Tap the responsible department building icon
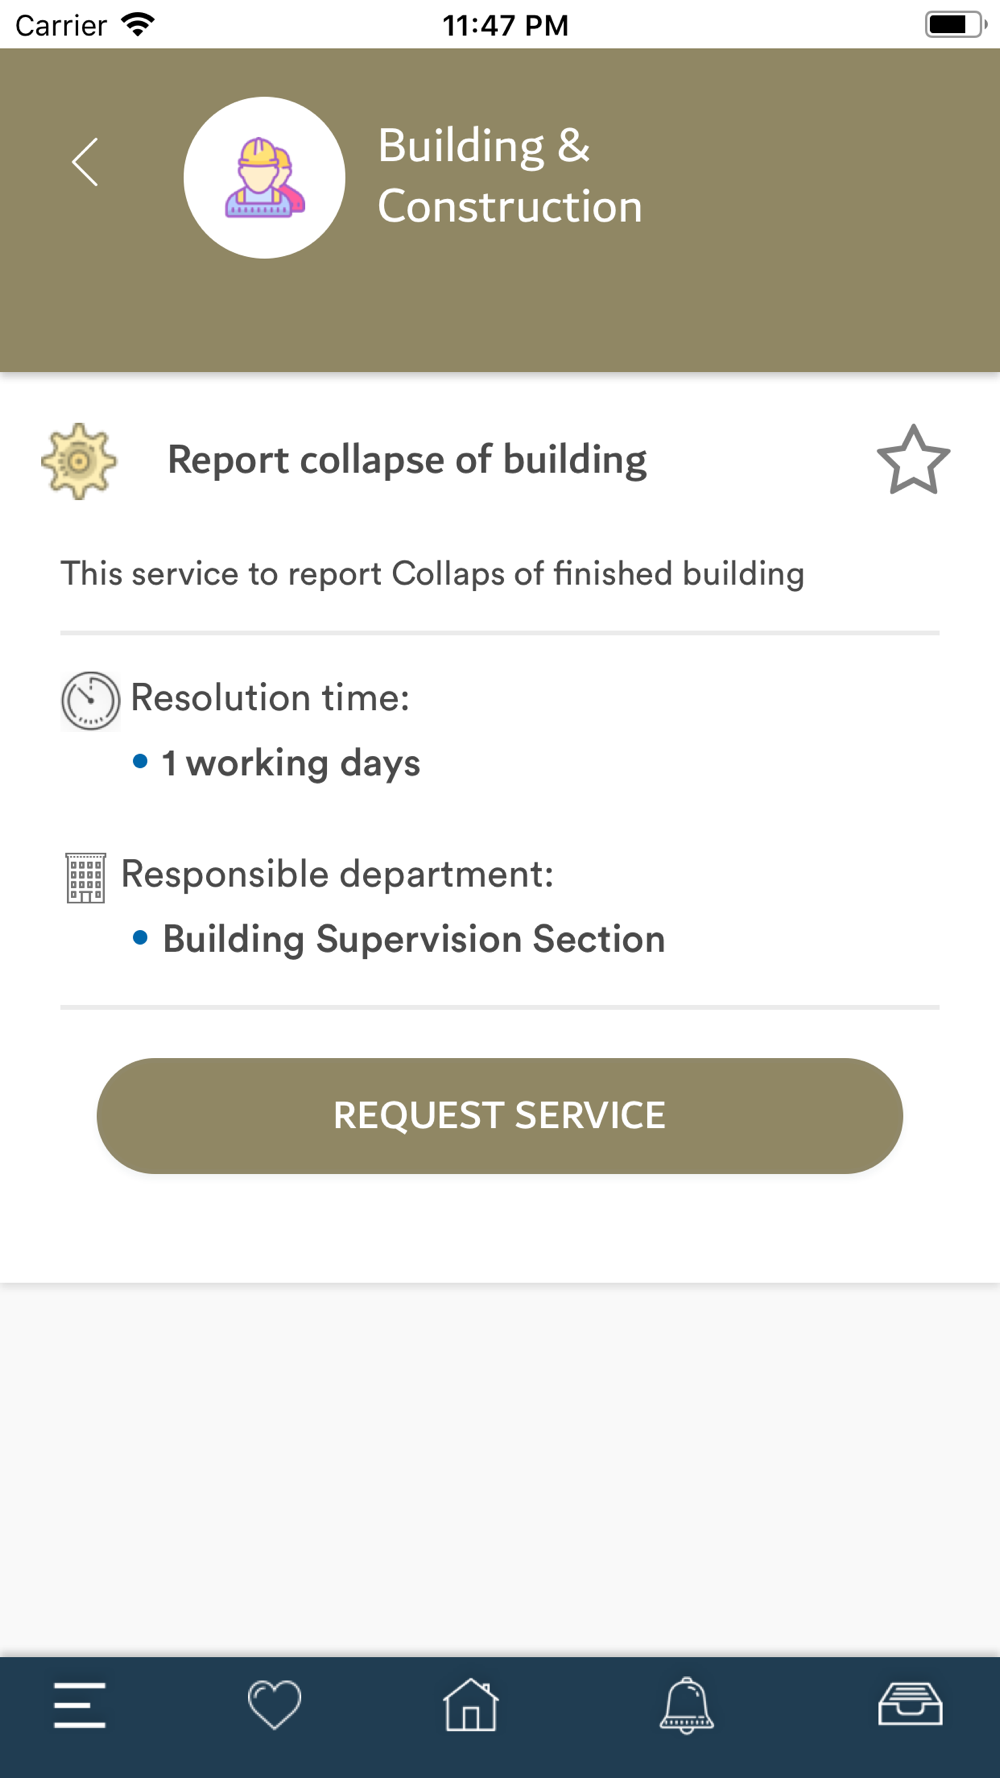1000x1778 pixels. point(86,877)
